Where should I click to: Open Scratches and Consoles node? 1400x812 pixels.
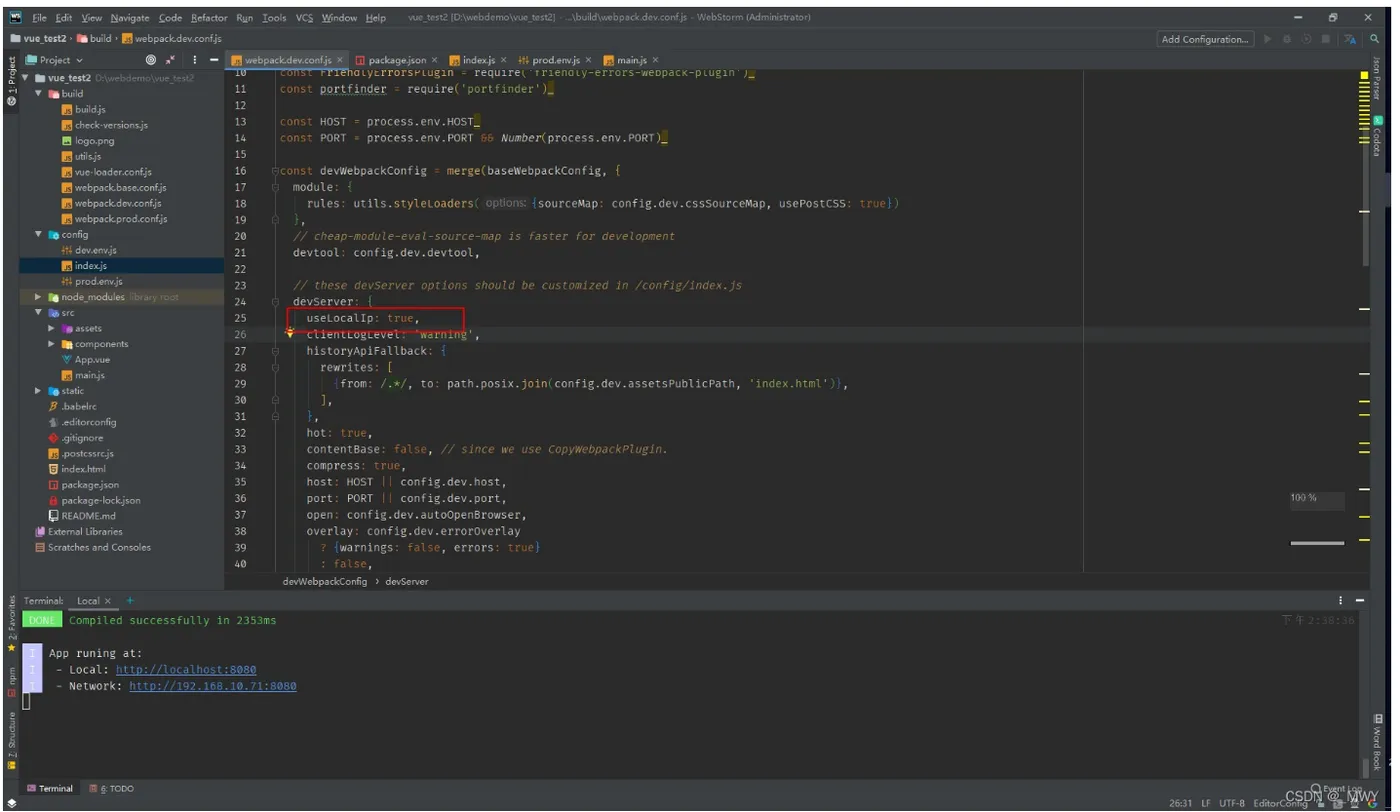click(99, 547)
